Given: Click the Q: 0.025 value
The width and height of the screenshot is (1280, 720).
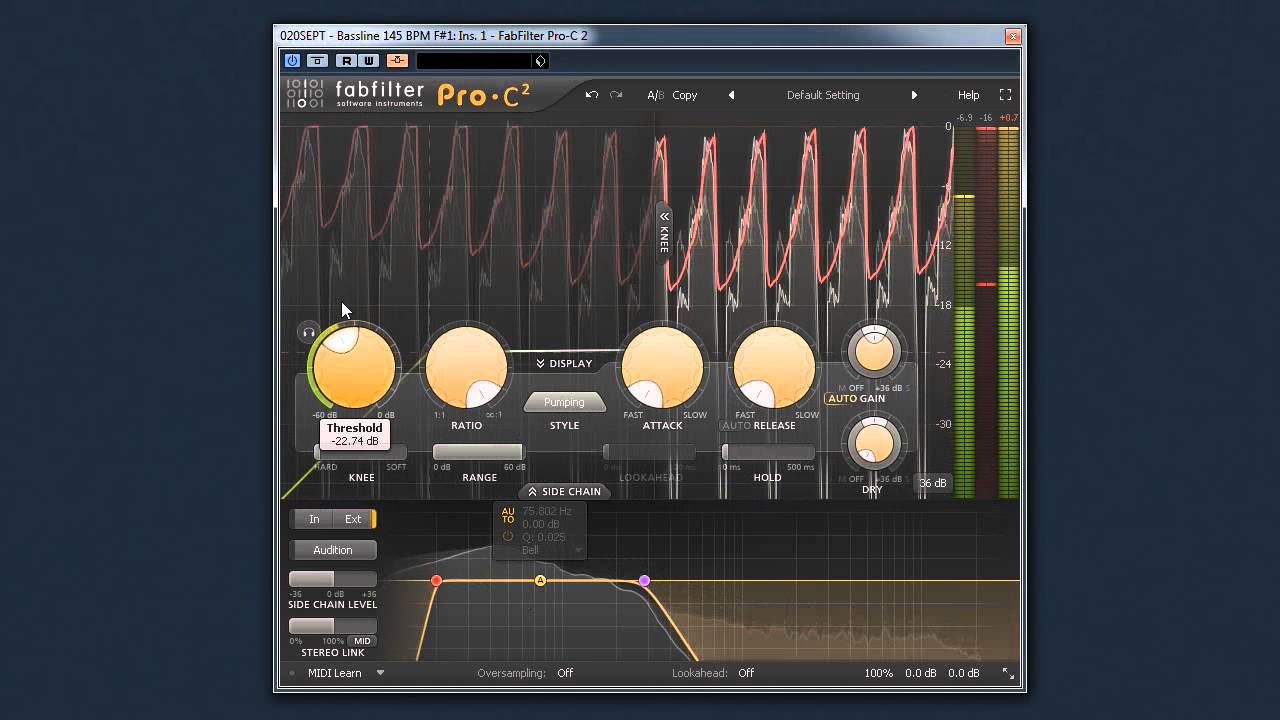Looking at the screenshot, I should [543, 537].
